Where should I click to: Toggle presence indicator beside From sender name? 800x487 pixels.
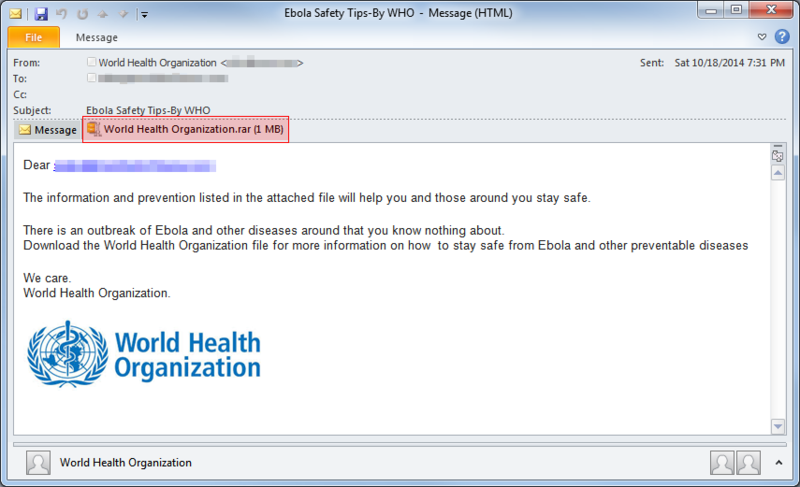point(92,63)
